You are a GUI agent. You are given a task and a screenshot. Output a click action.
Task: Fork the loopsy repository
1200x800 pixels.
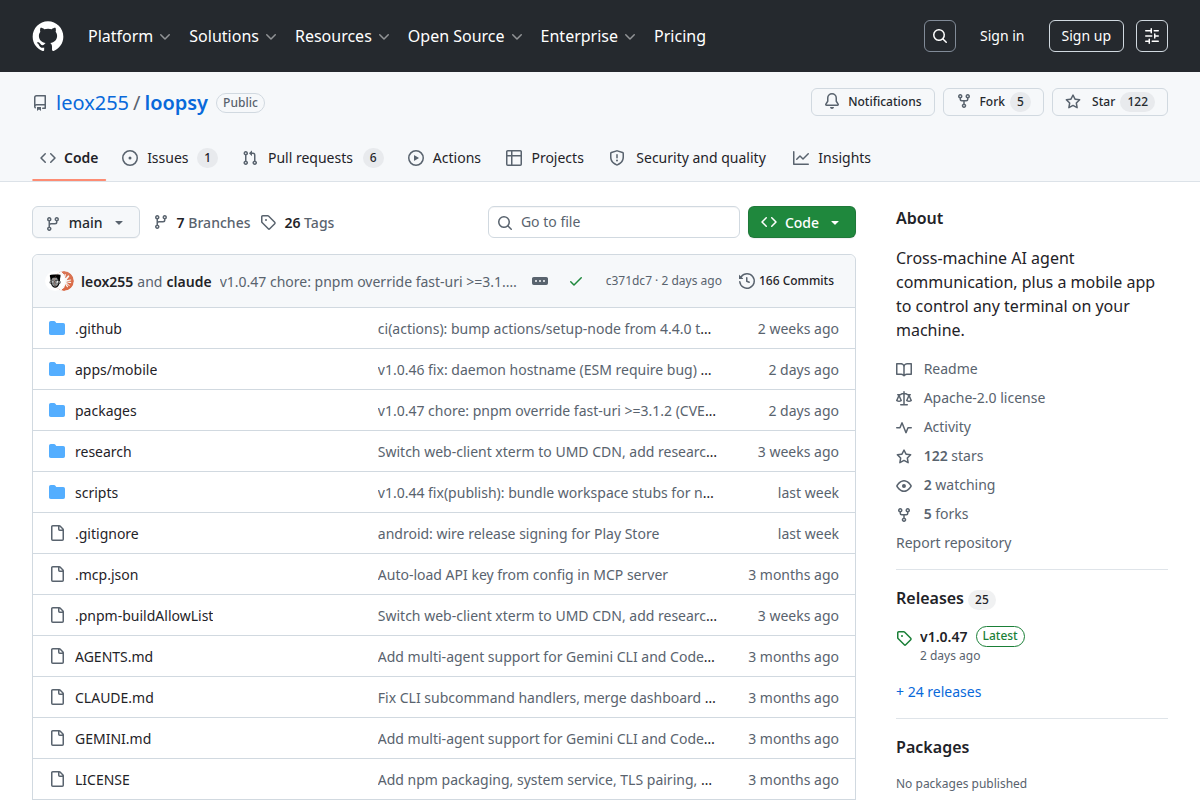[x=993, y=102]
